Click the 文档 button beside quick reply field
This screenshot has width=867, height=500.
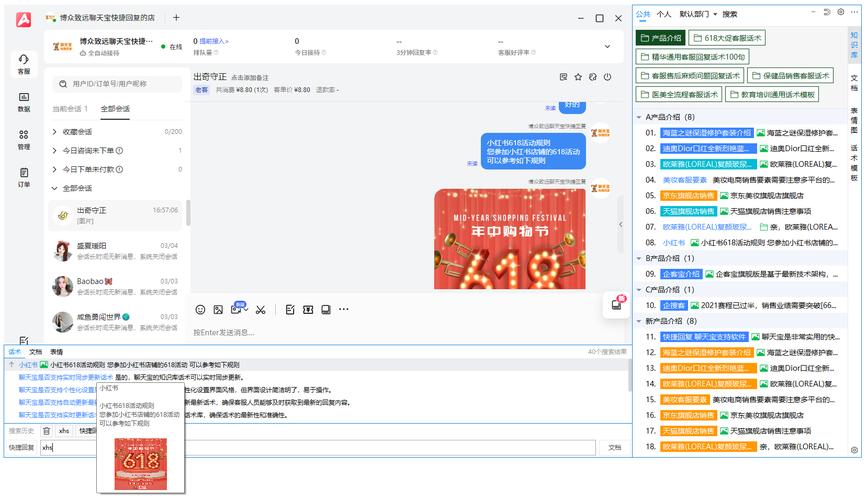(614, 447)
